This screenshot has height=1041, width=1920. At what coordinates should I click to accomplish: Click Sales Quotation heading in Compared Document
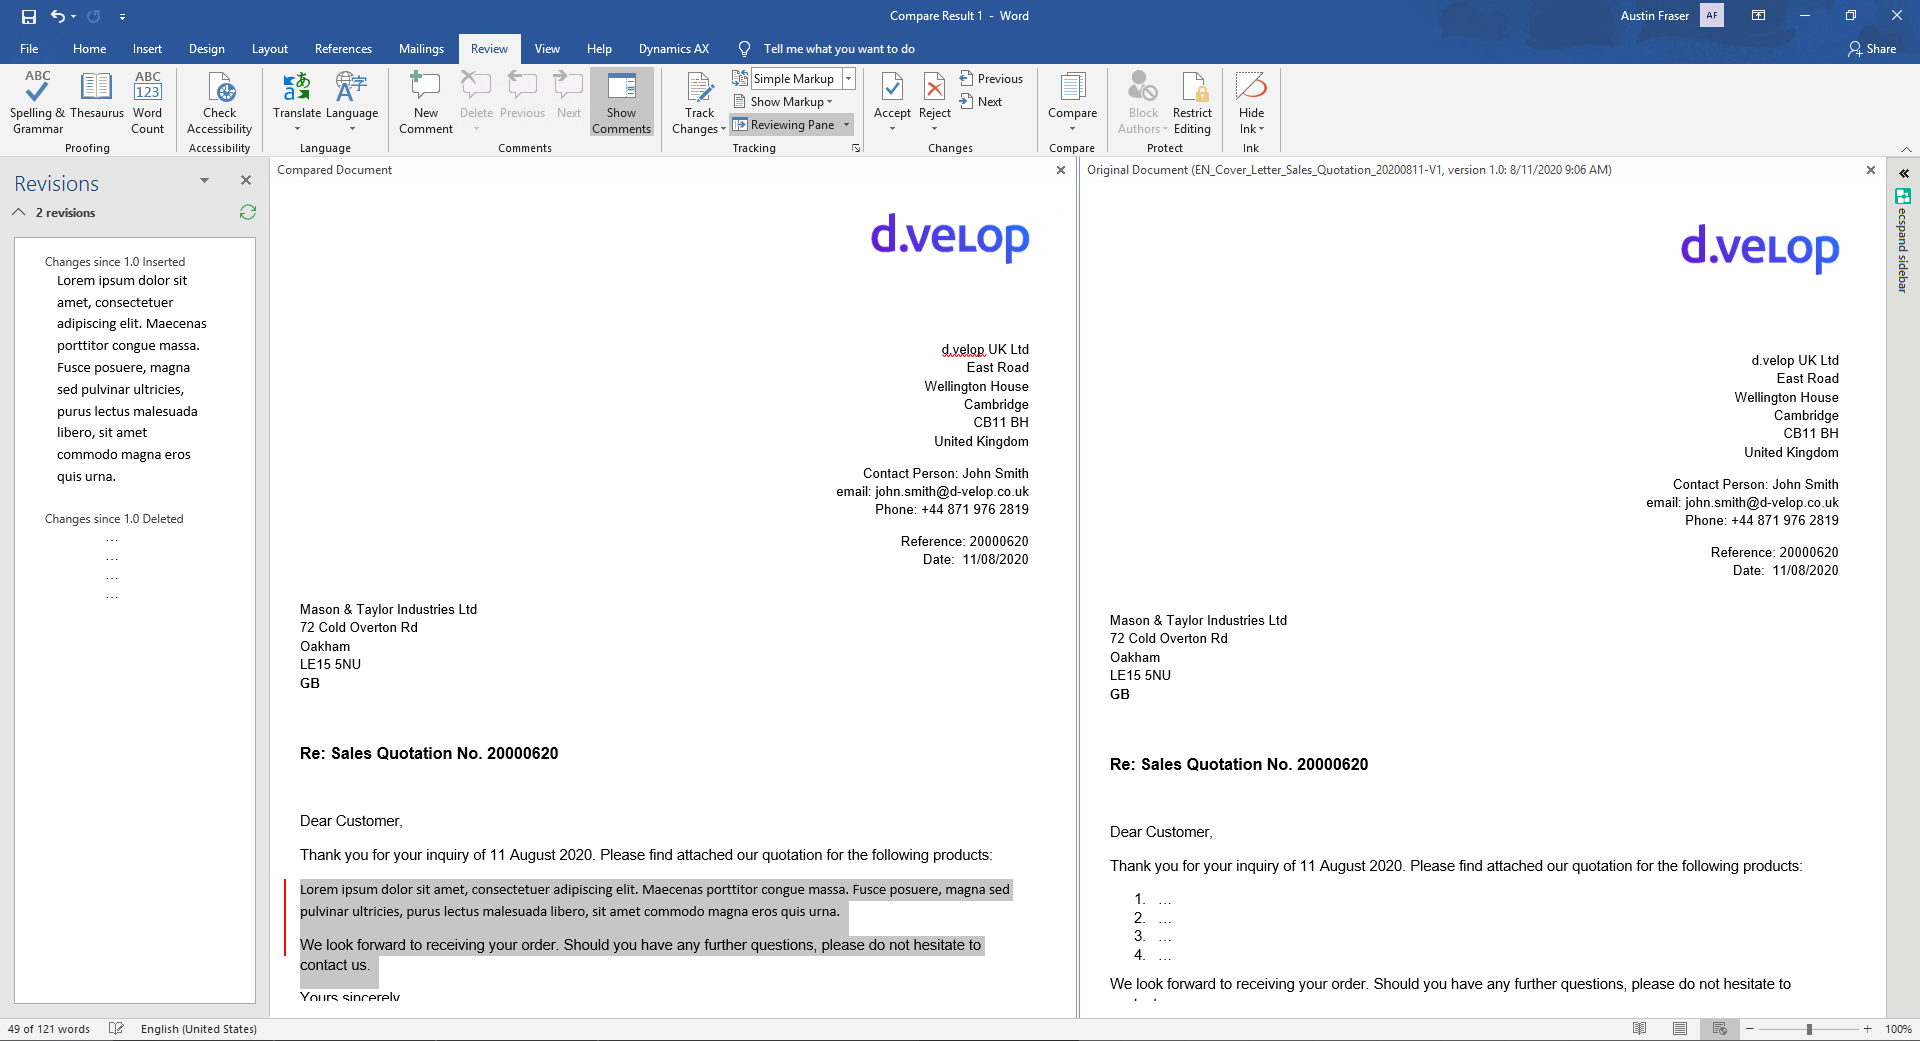[x=429, y=753]
